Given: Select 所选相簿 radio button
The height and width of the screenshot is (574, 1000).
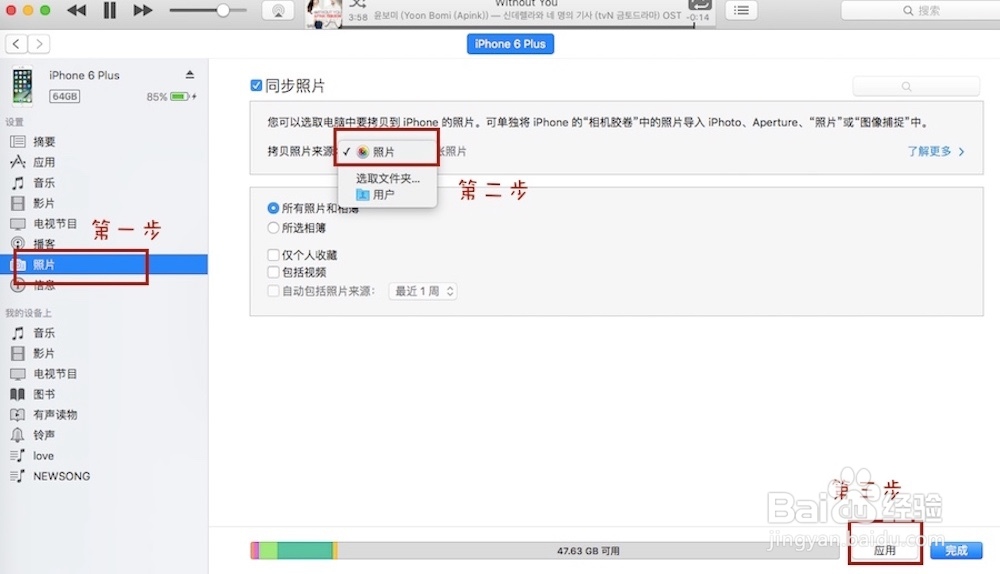Looking at the screenshot, I should pyautogui.click(x=273, y=228).
